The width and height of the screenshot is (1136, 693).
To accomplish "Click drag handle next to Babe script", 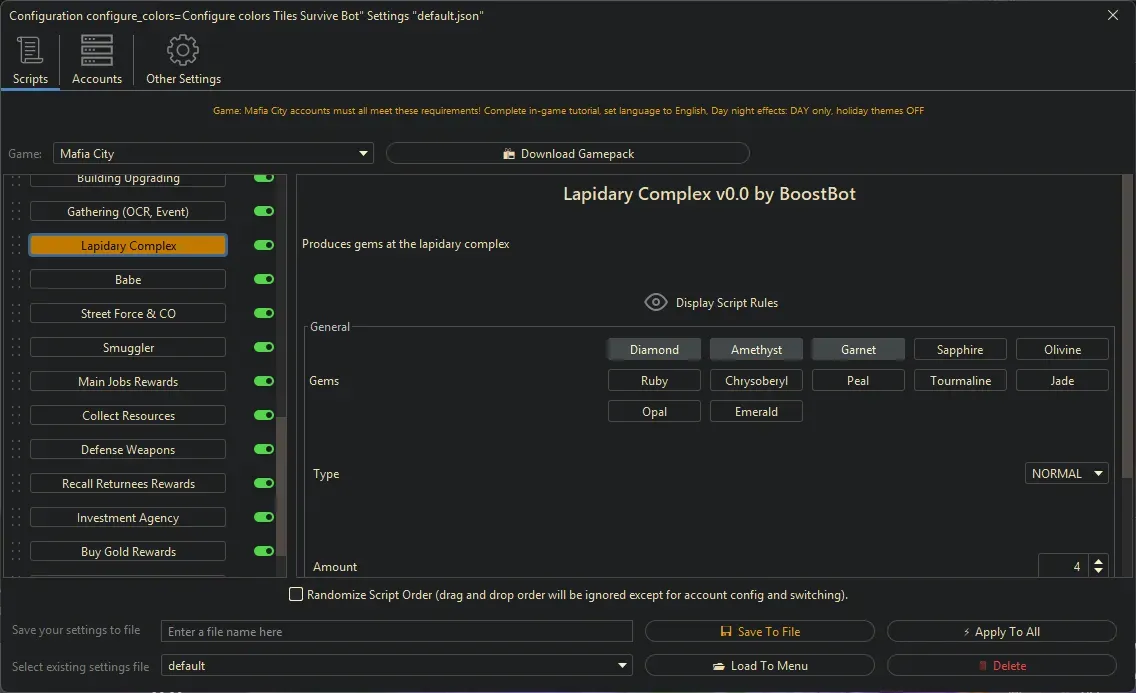I will pyautogui.click(x=15, y=280).
